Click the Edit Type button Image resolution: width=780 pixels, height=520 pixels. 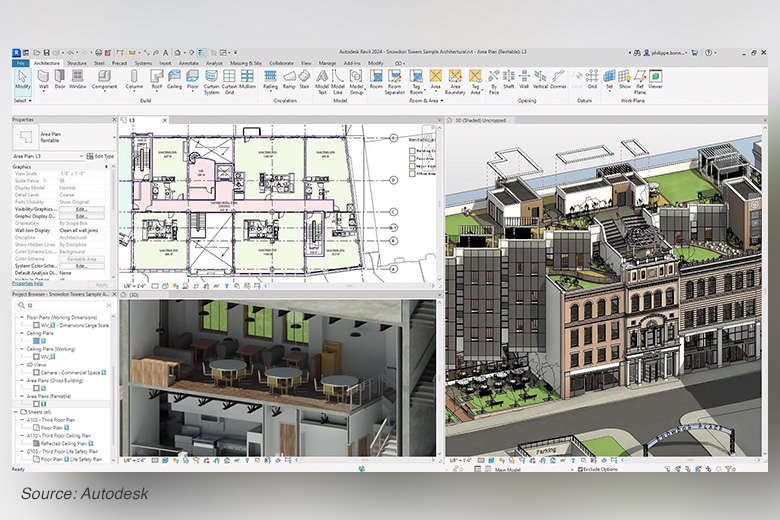point(100,156)
